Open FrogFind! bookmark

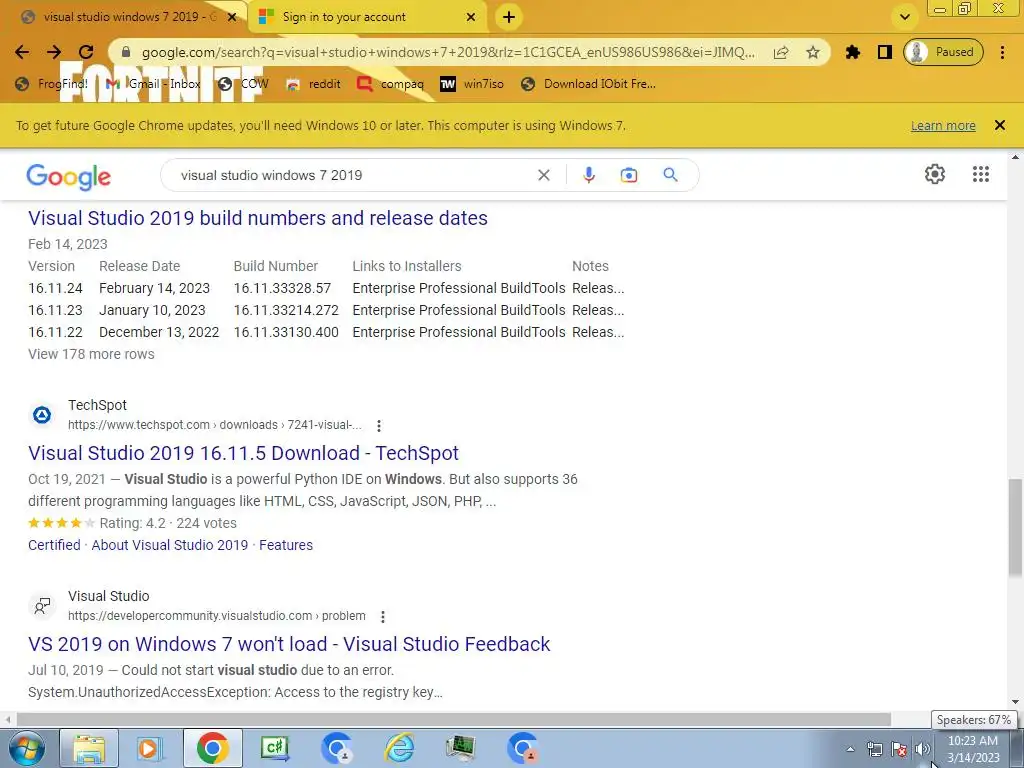pyautogui.click(x=52, y=84)
